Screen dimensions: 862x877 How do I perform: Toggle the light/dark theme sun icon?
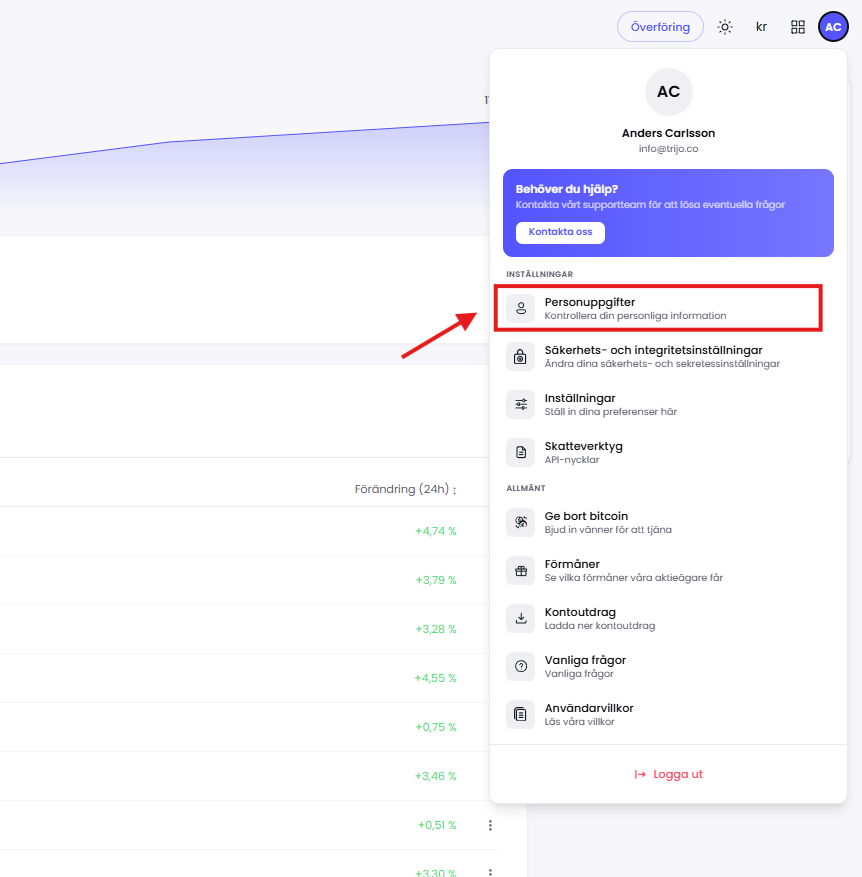(724, 27)
